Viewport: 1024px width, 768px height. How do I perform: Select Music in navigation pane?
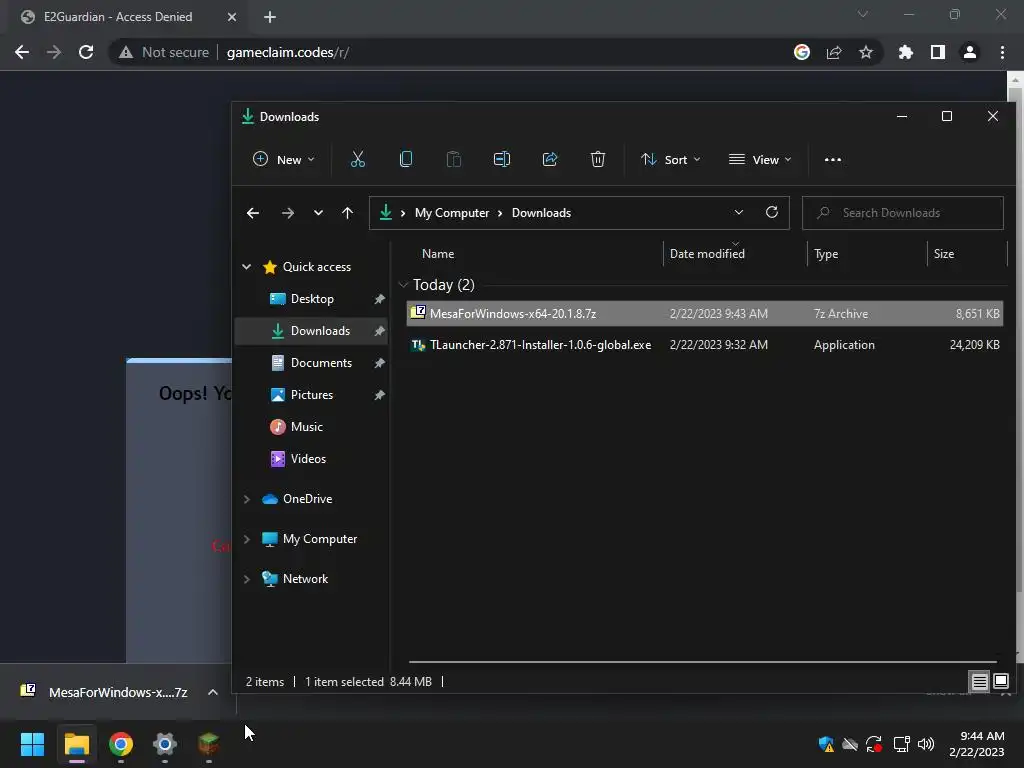pos(306,427)
